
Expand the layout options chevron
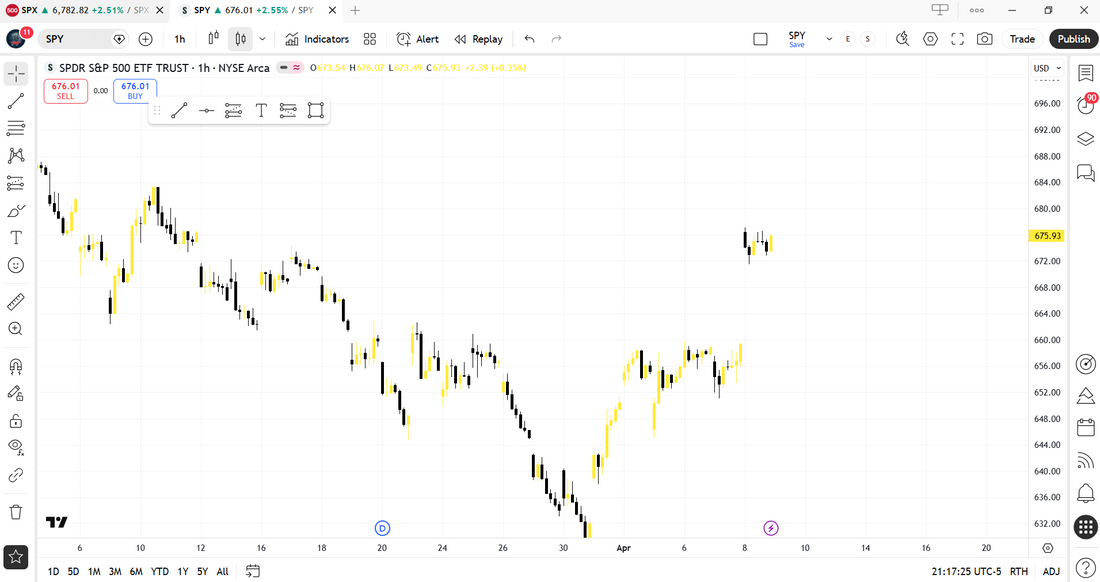[x=829, y=39]
